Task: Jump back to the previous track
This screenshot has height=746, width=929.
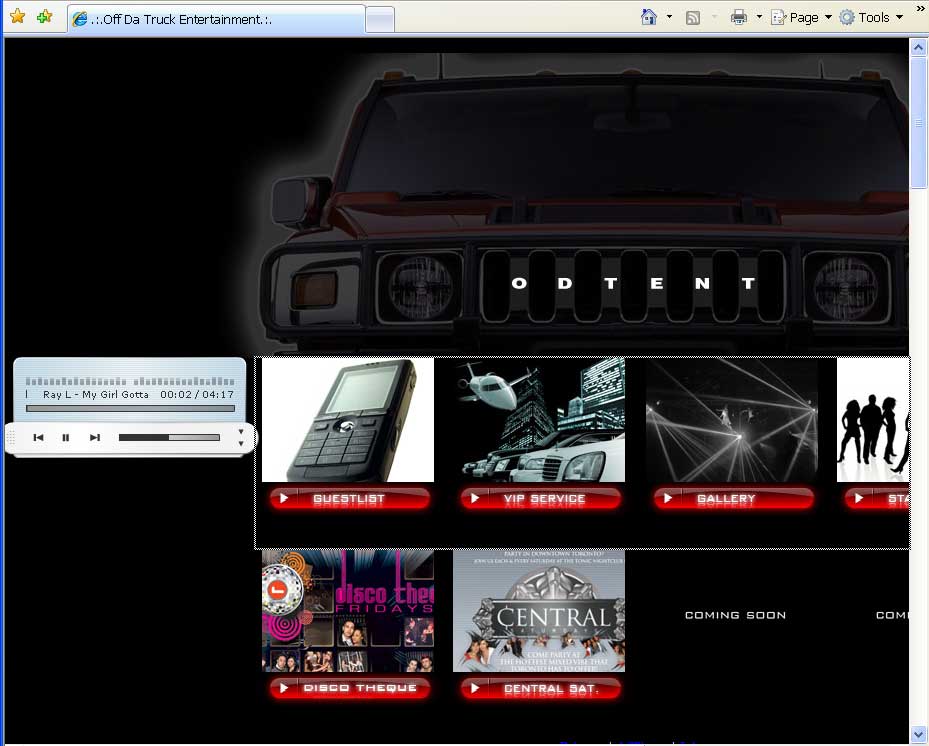Action: pyautogui.click(x=40, y=437)
